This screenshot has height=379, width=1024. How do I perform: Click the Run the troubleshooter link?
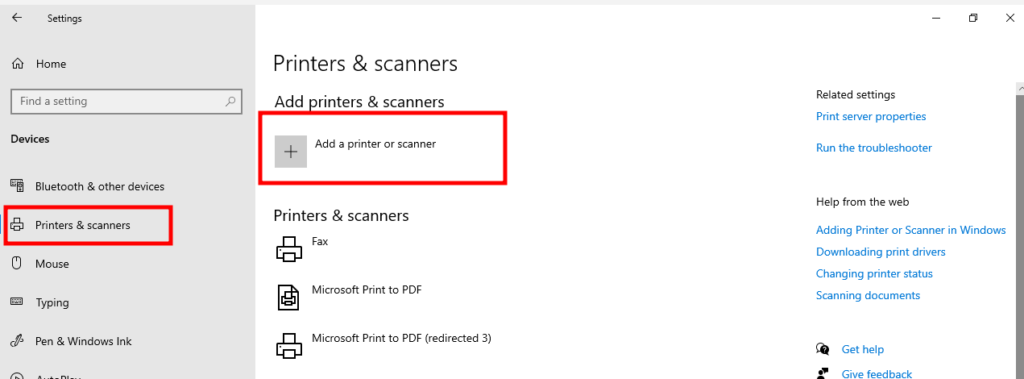point(874,148)
